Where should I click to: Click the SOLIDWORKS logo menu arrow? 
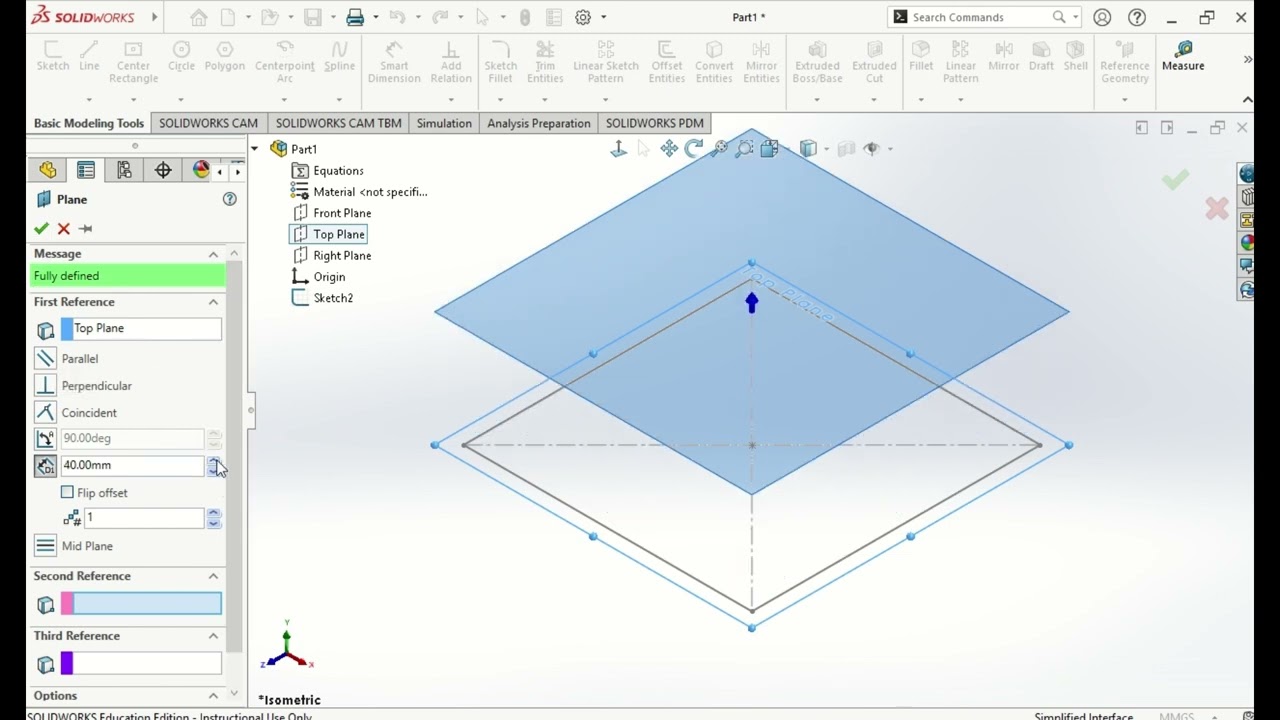point(154,17)
